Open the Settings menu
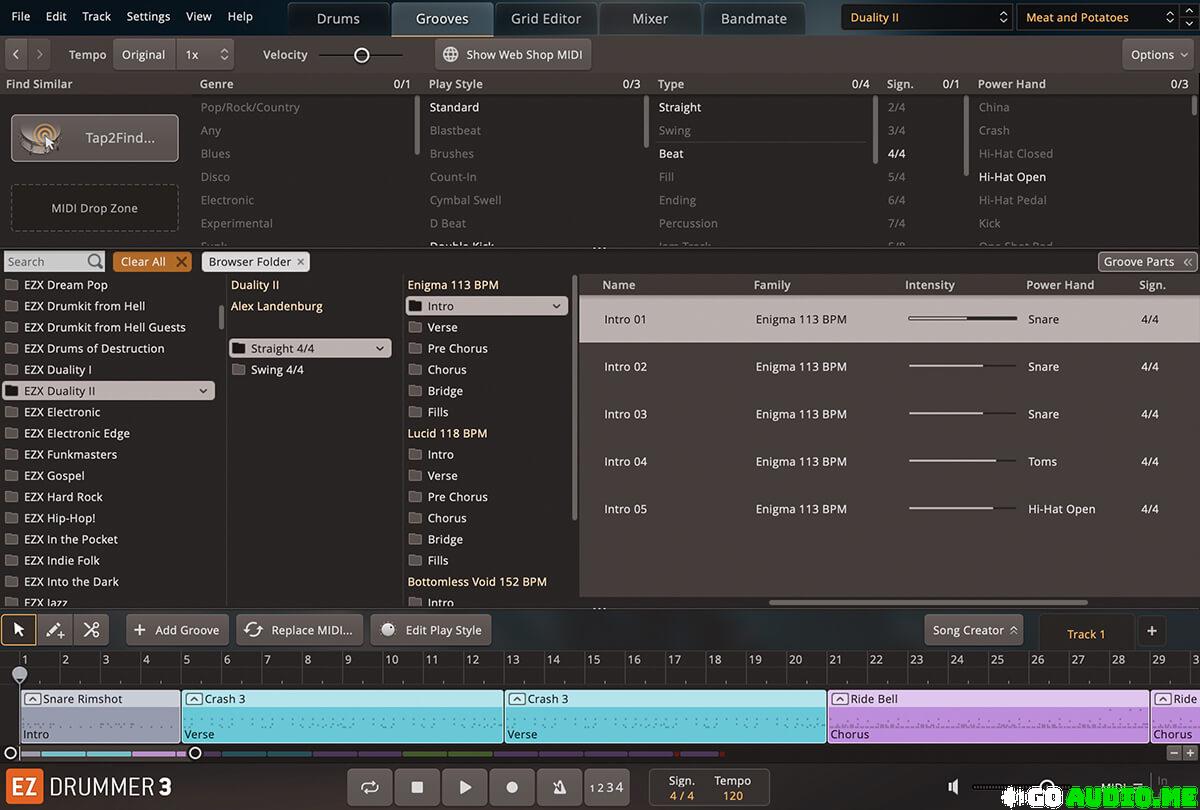Viewport: 1200px width, 810px height. [x=148, y=16]
